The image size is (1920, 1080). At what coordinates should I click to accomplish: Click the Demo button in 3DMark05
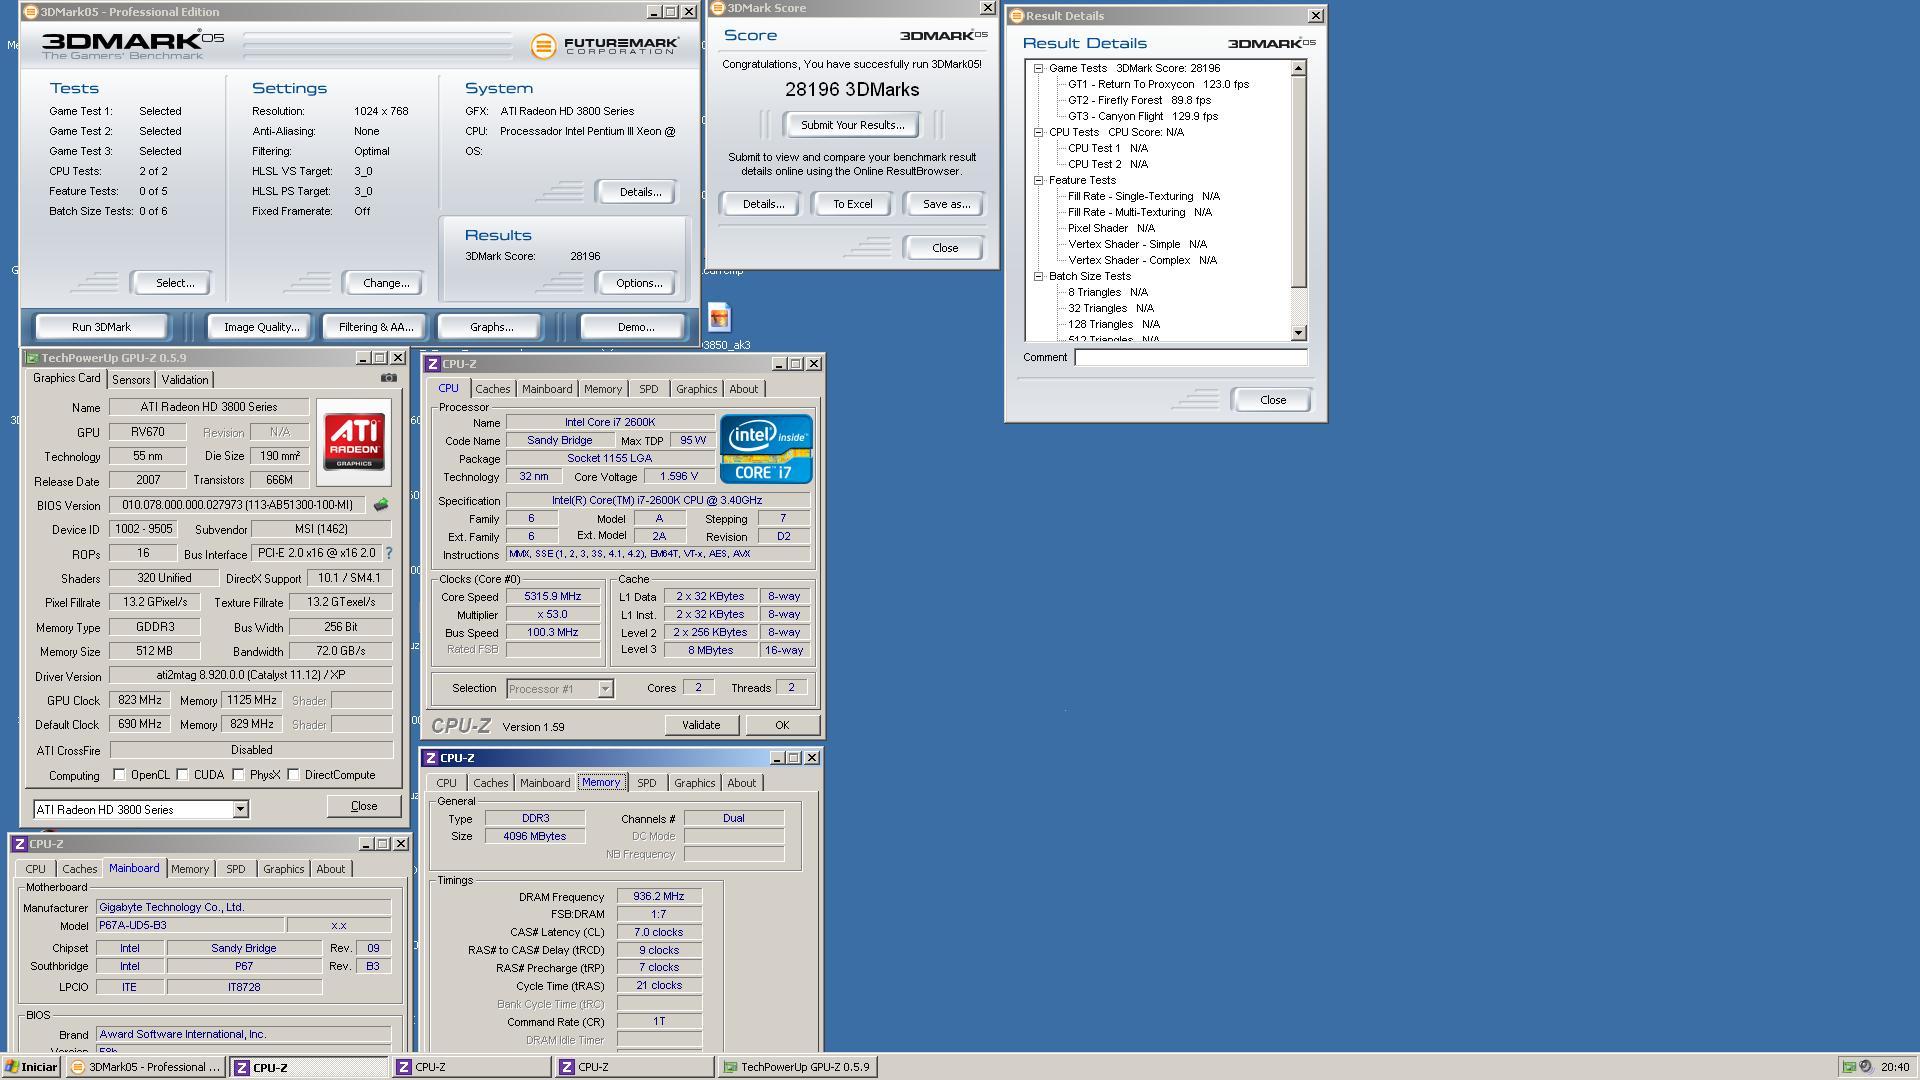[636, 327]
